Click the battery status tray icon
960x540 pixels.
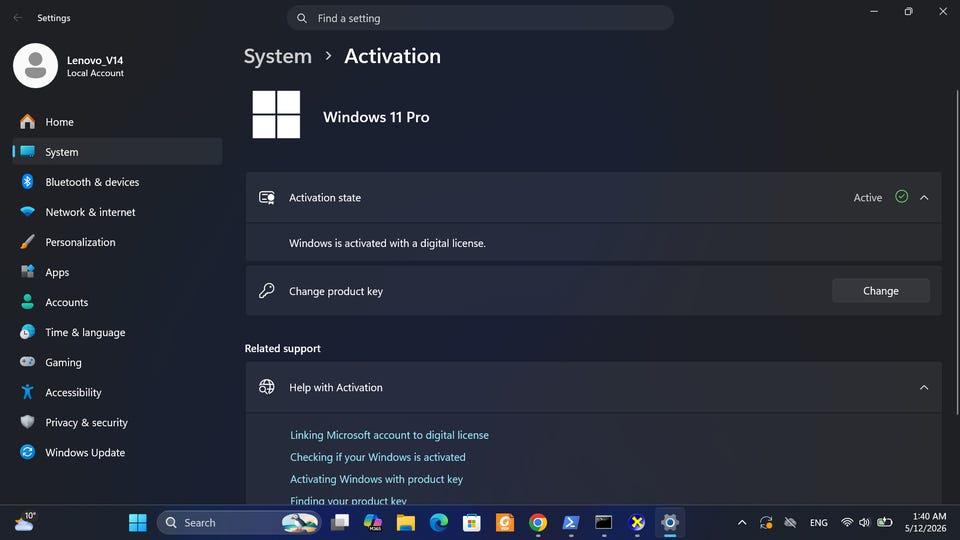(885, 523)
